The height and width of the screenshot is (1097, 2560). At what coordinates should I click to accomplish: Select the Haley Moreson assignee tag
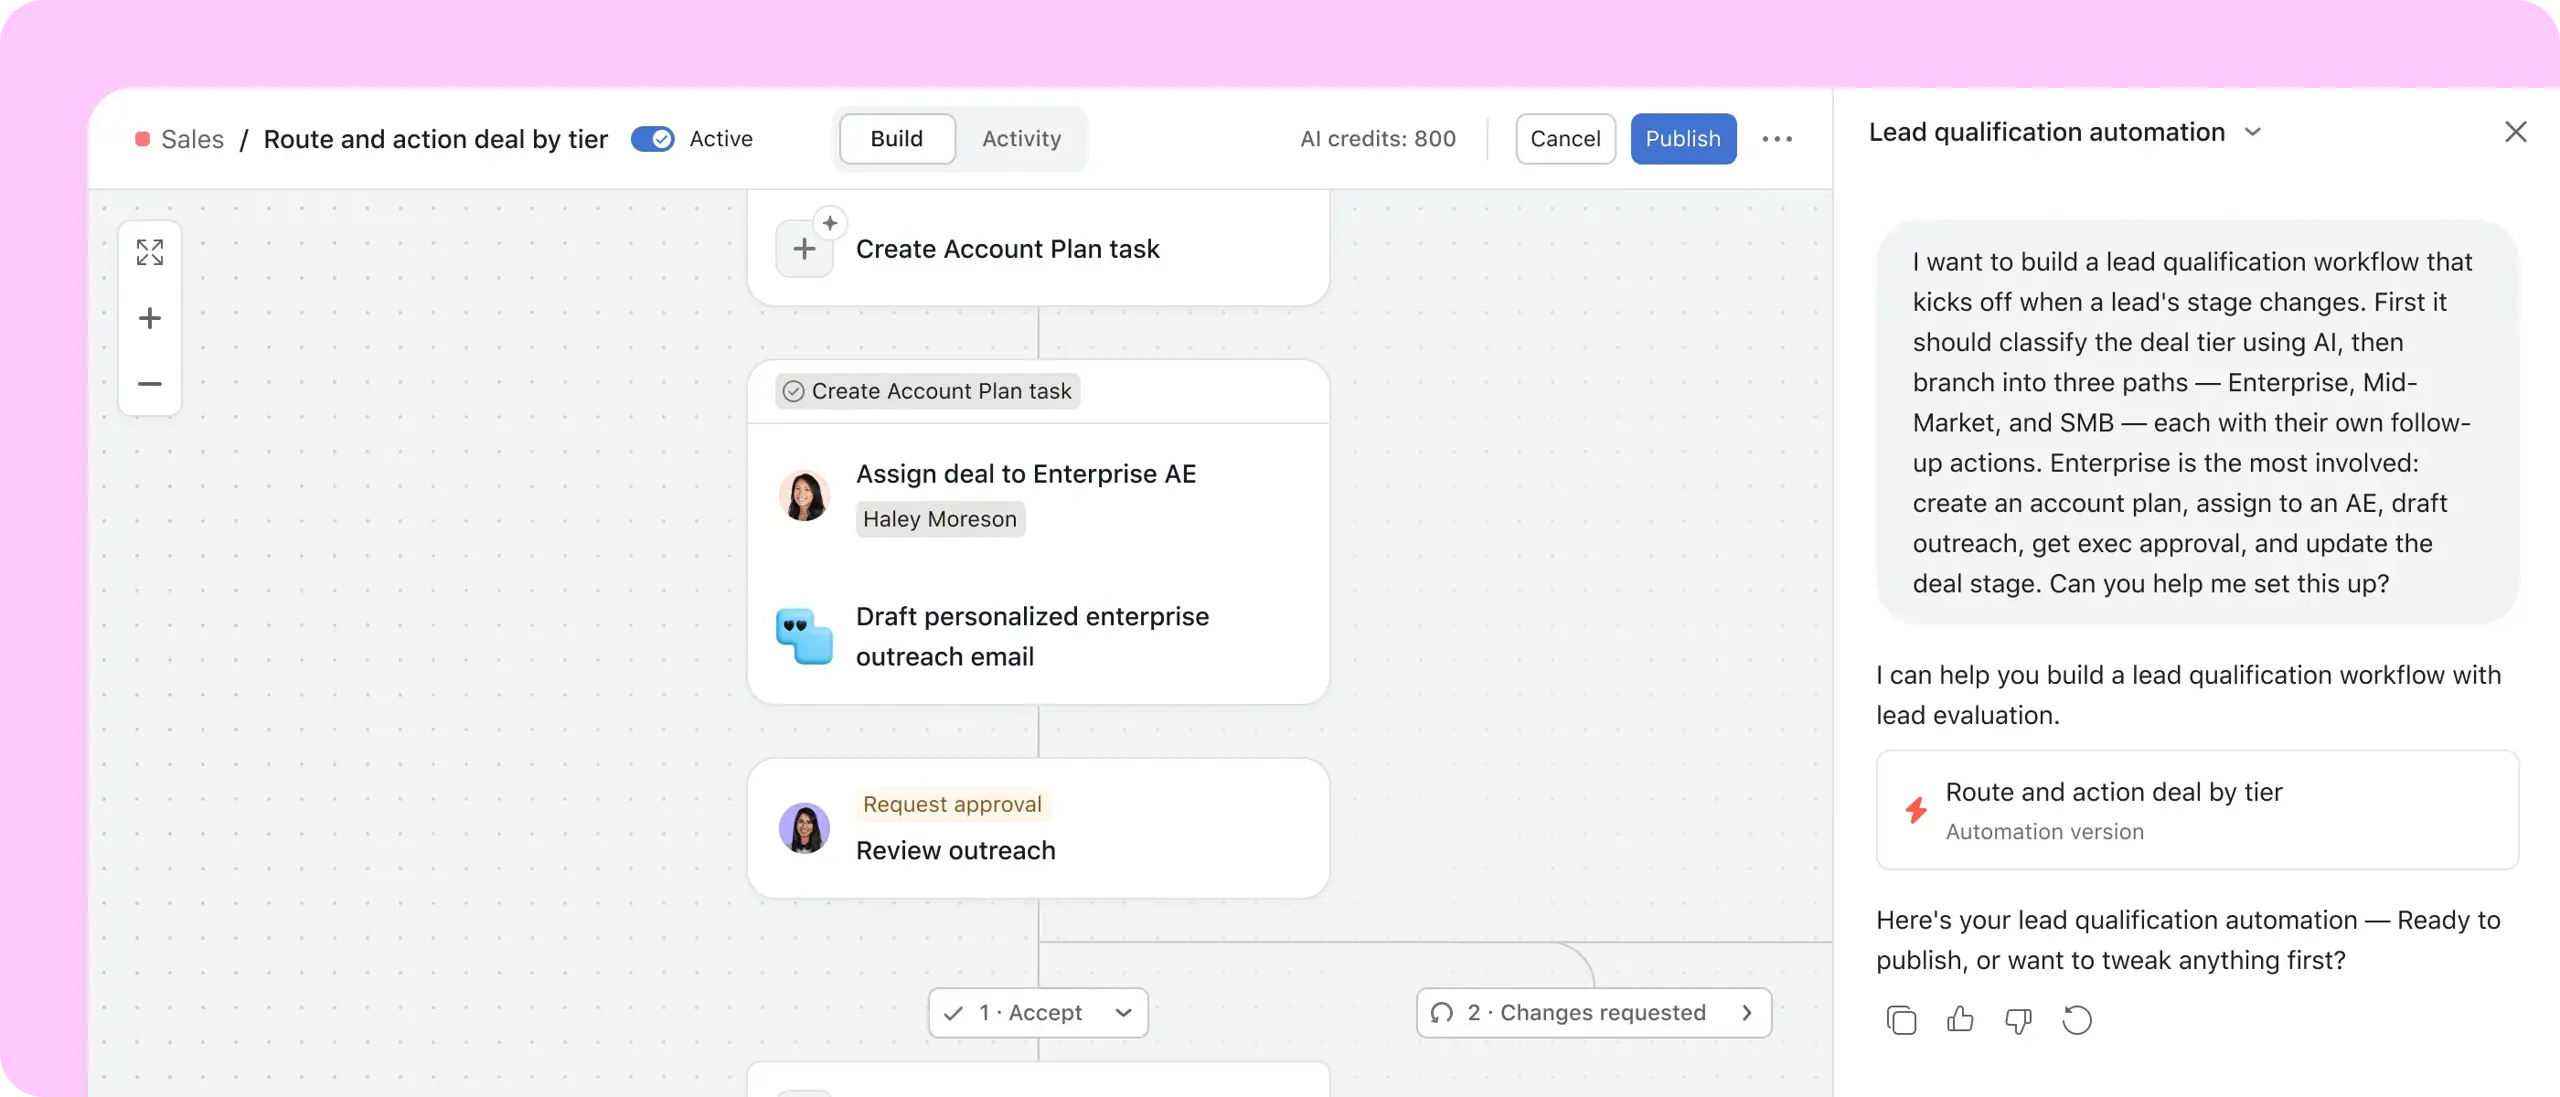tap(940, 519)
